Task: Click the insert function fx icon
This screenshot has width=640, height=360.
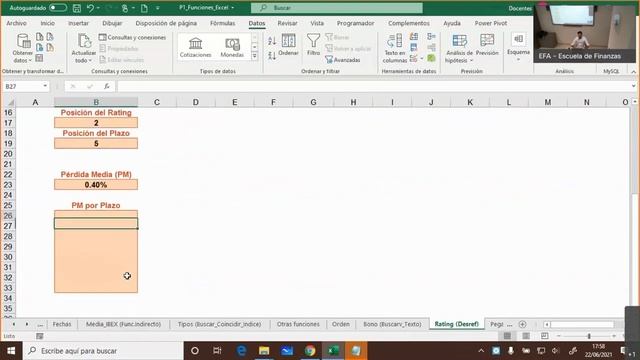Action: click(x=107, y=86)
